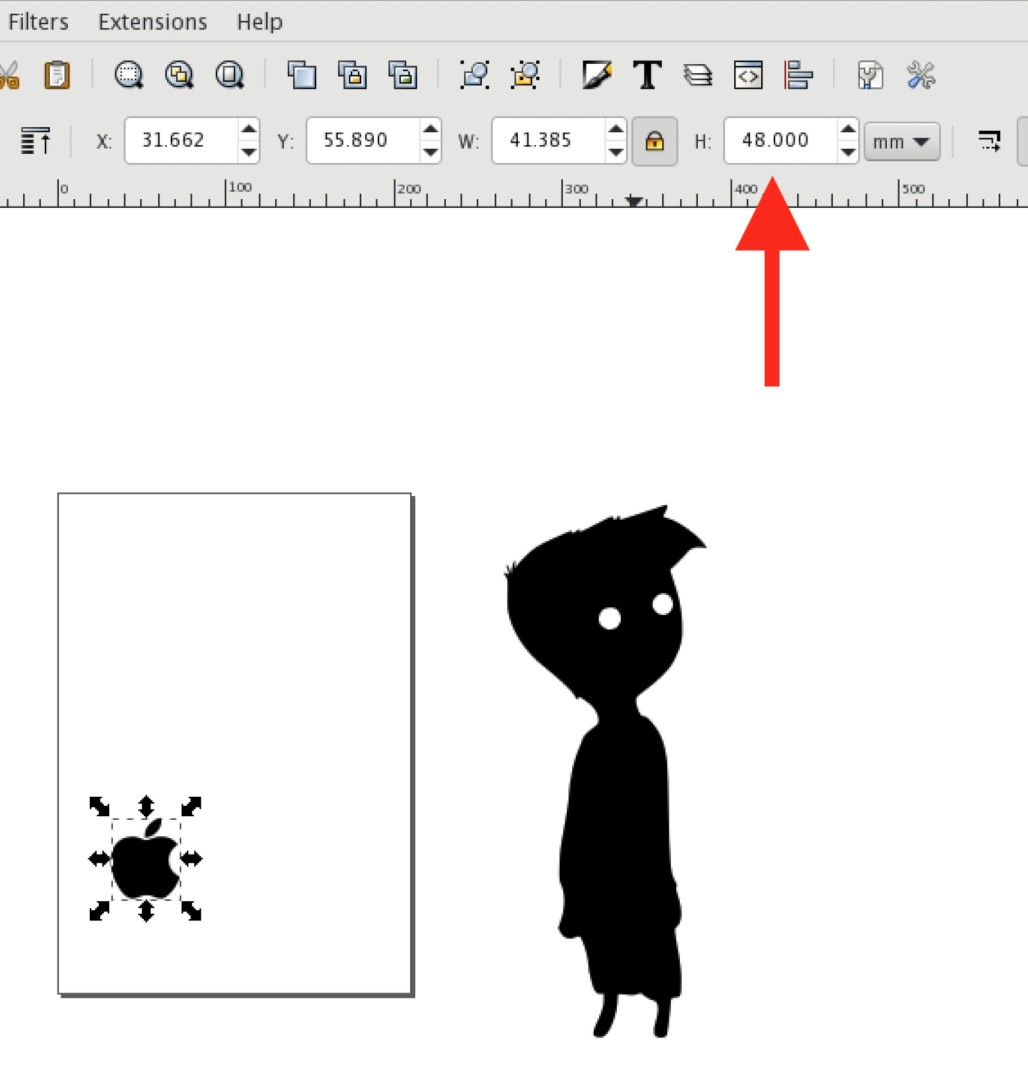1028x1072 pixels.
Task: Open the Text and Font dialog
Action: pos(647,75)
